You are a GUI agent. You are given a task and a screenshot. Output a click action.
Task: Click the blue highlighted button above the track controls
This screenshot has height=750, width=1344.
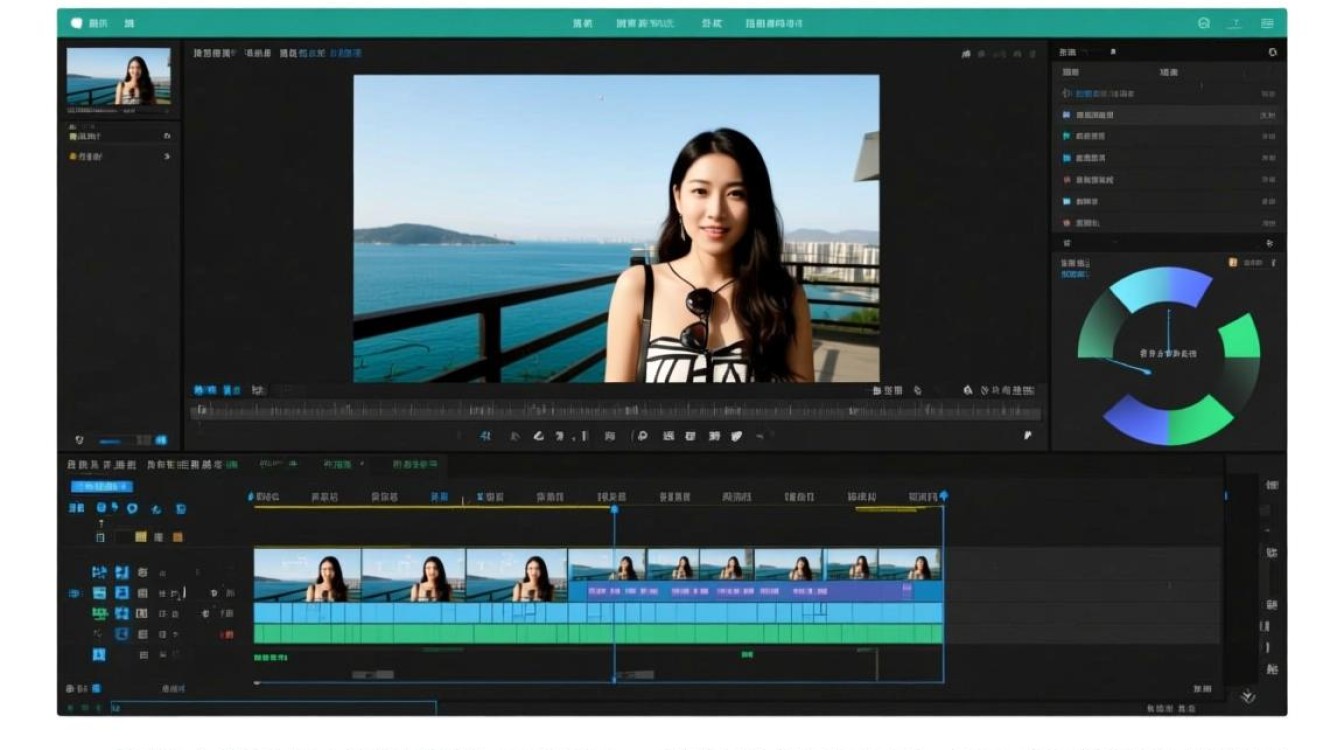pyautogui.click(x=101, y=487)
